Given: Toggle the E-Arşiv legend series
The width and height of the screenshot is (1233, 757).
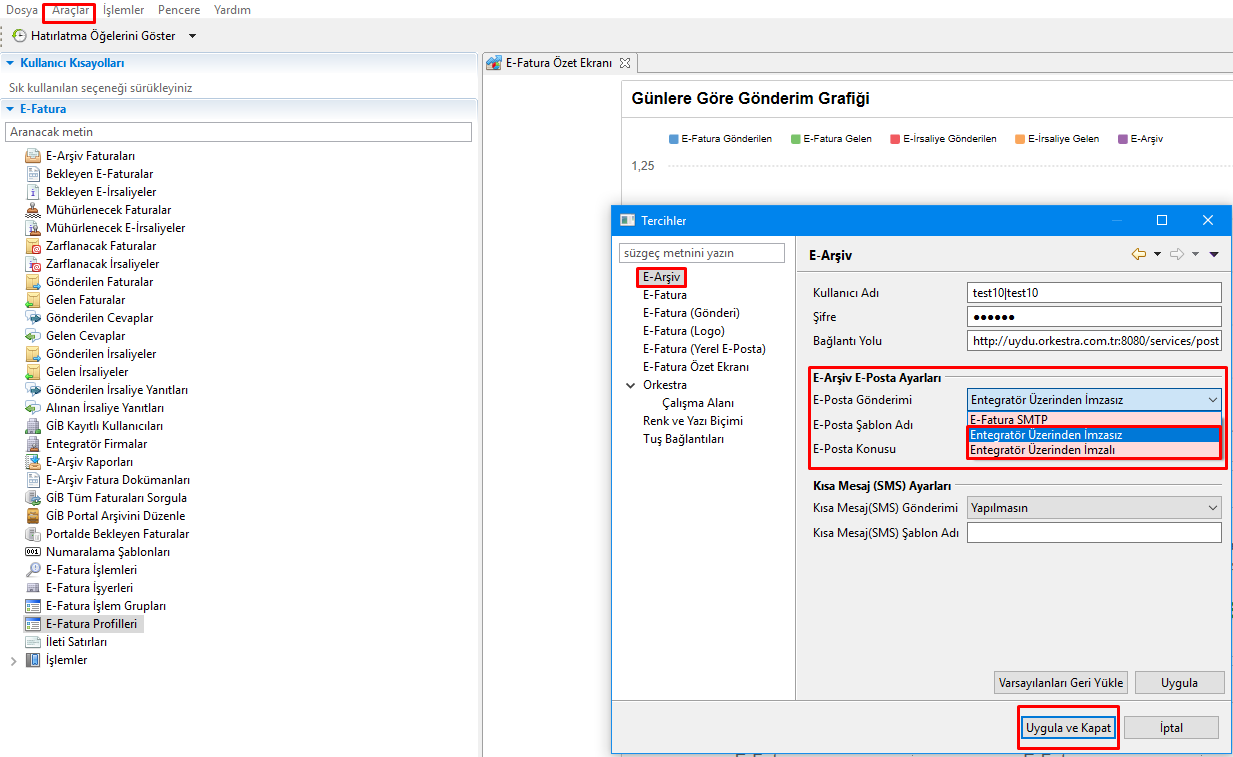Looking at the screenshot, I should [x=1140, y=139].
